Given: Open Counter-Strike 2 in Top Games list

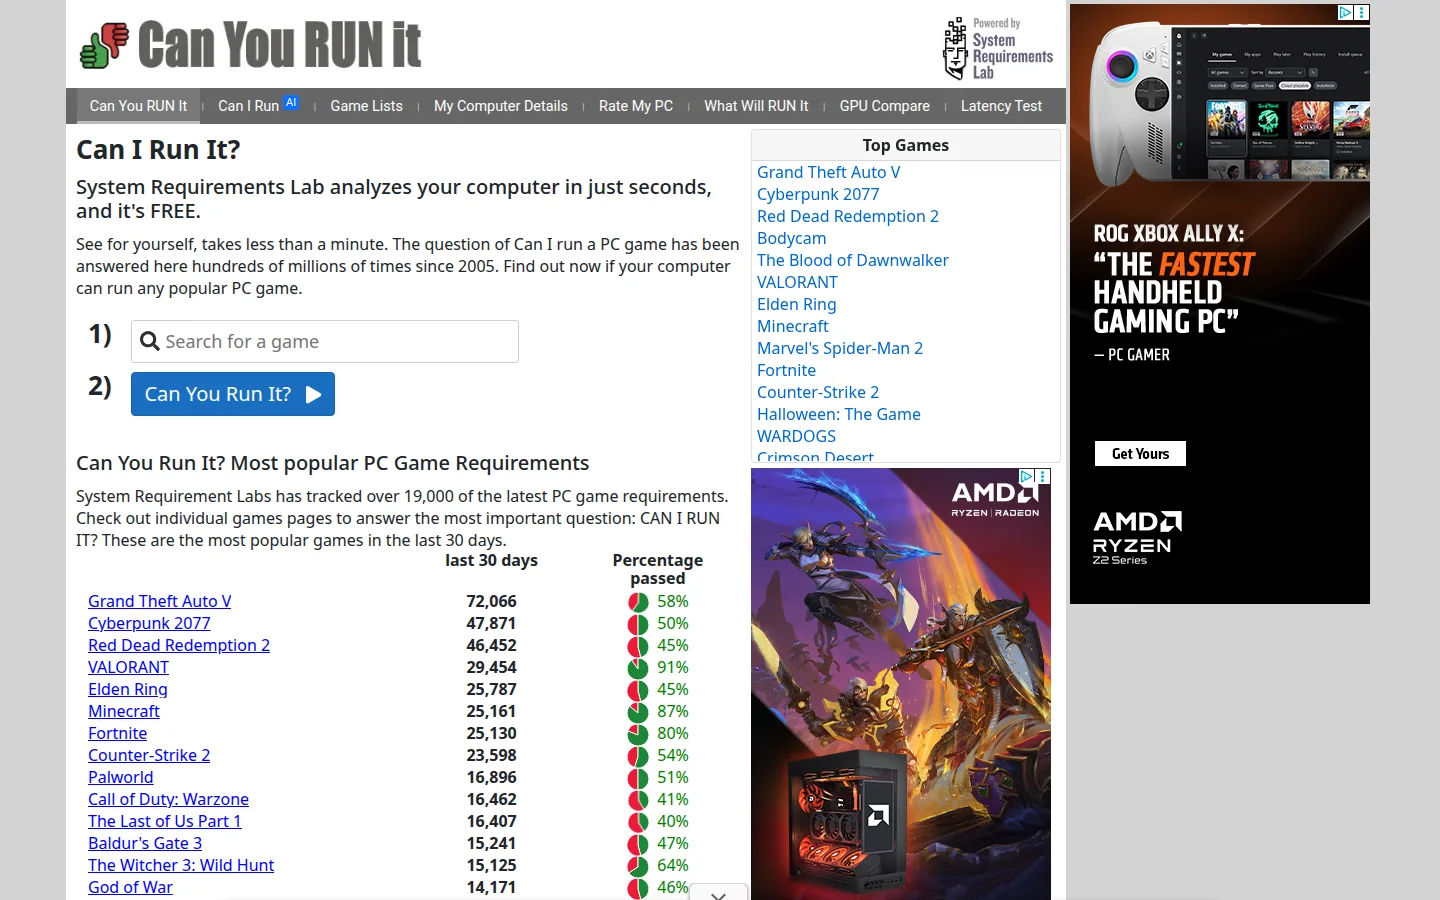Looking at the screenshot, I should point(818,392).
